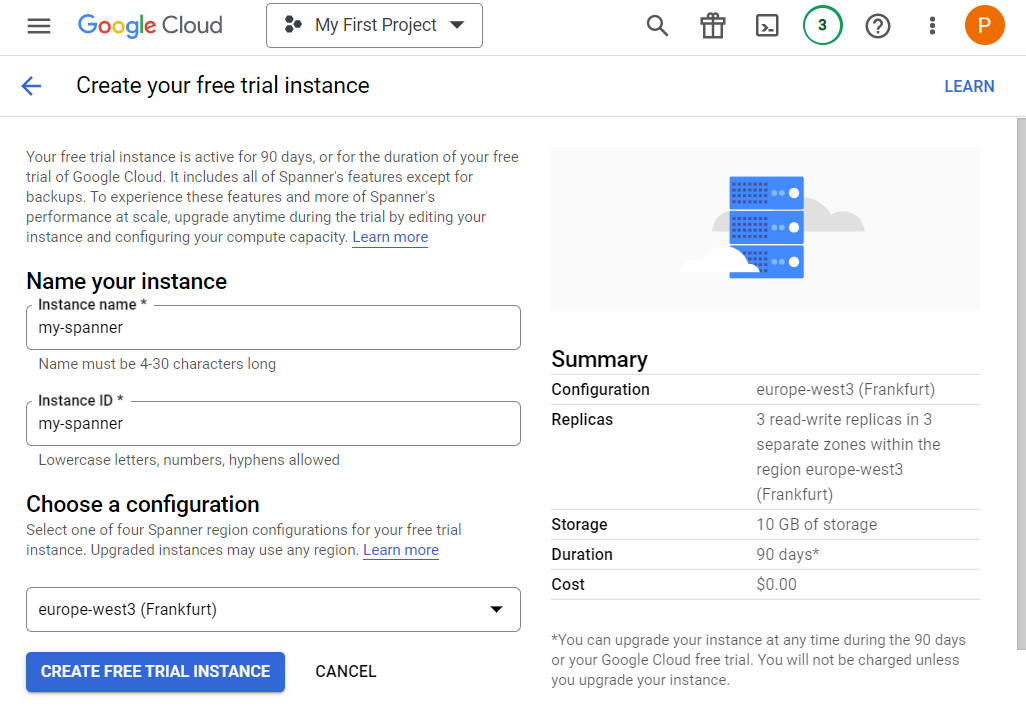
Task: Open the three-dot settings menu
Action: coord(932,26)
